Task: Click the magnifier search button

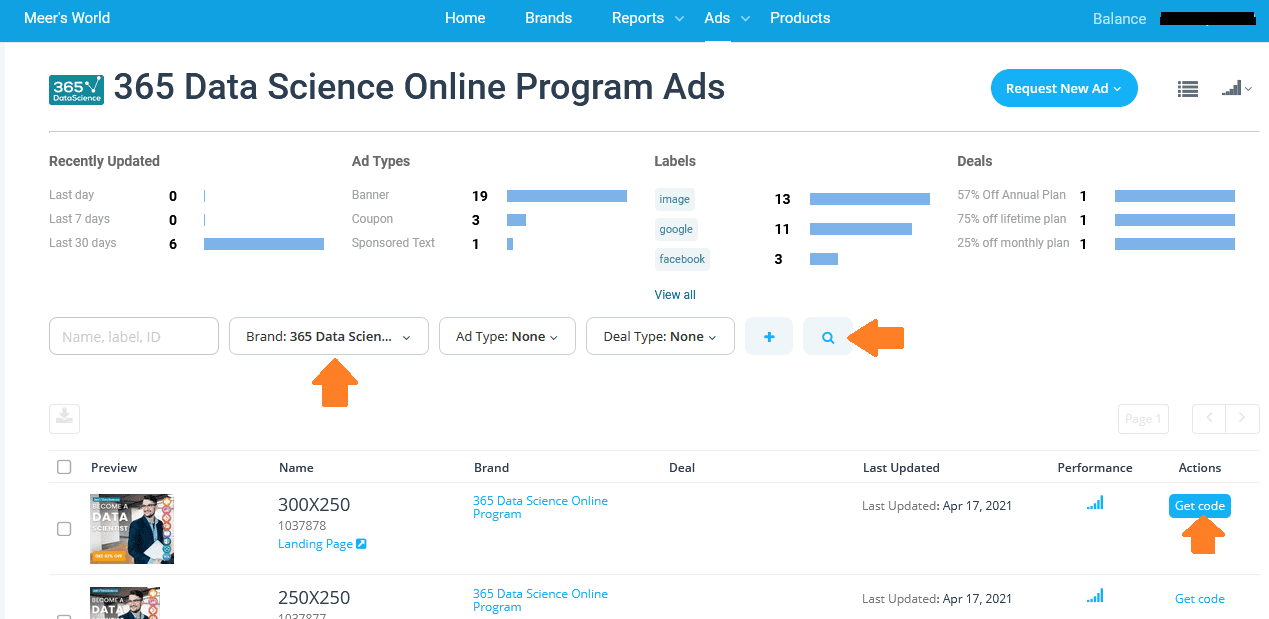Action: [x=828, y=336]
